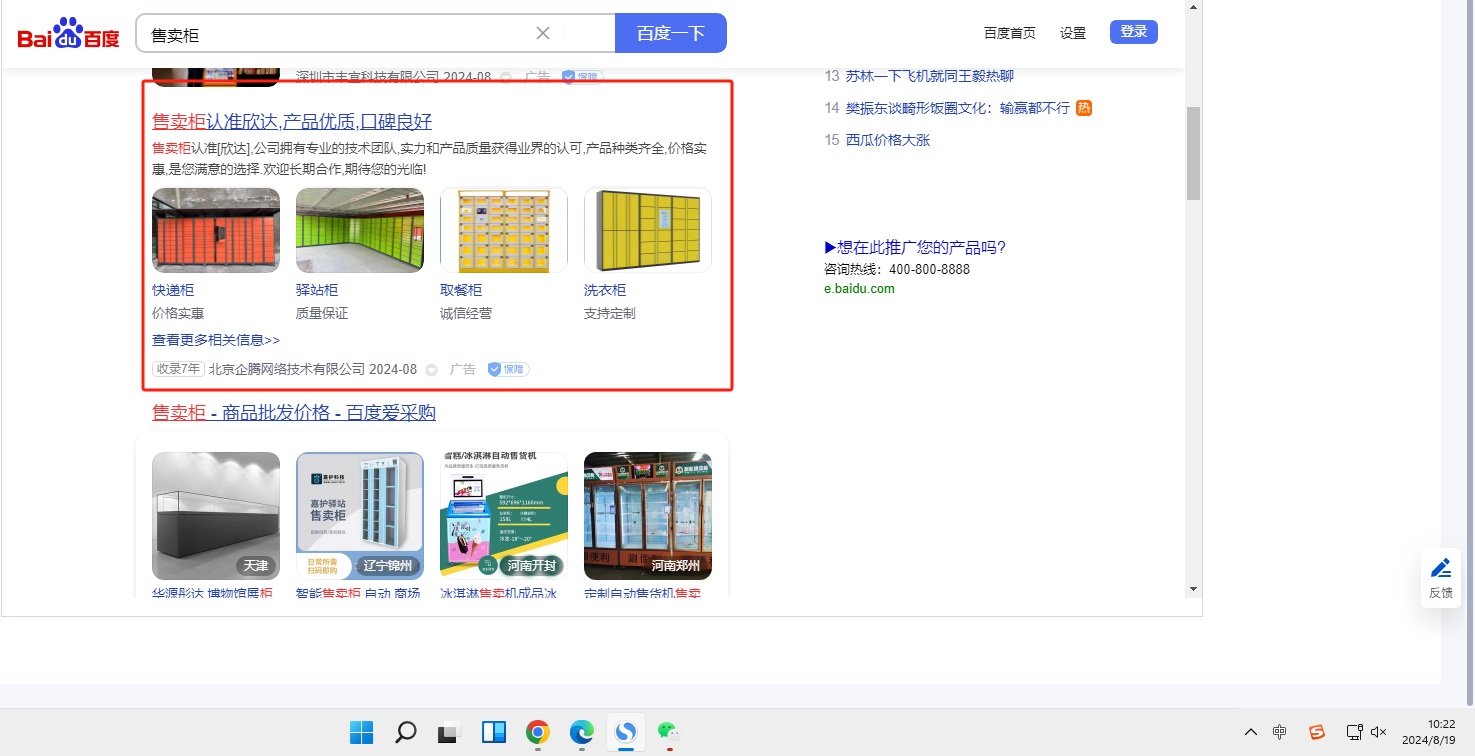Click the Sogou browser taskbar icon
Viewport: 1475px width, 756px height.
click(x=626, y=732)
